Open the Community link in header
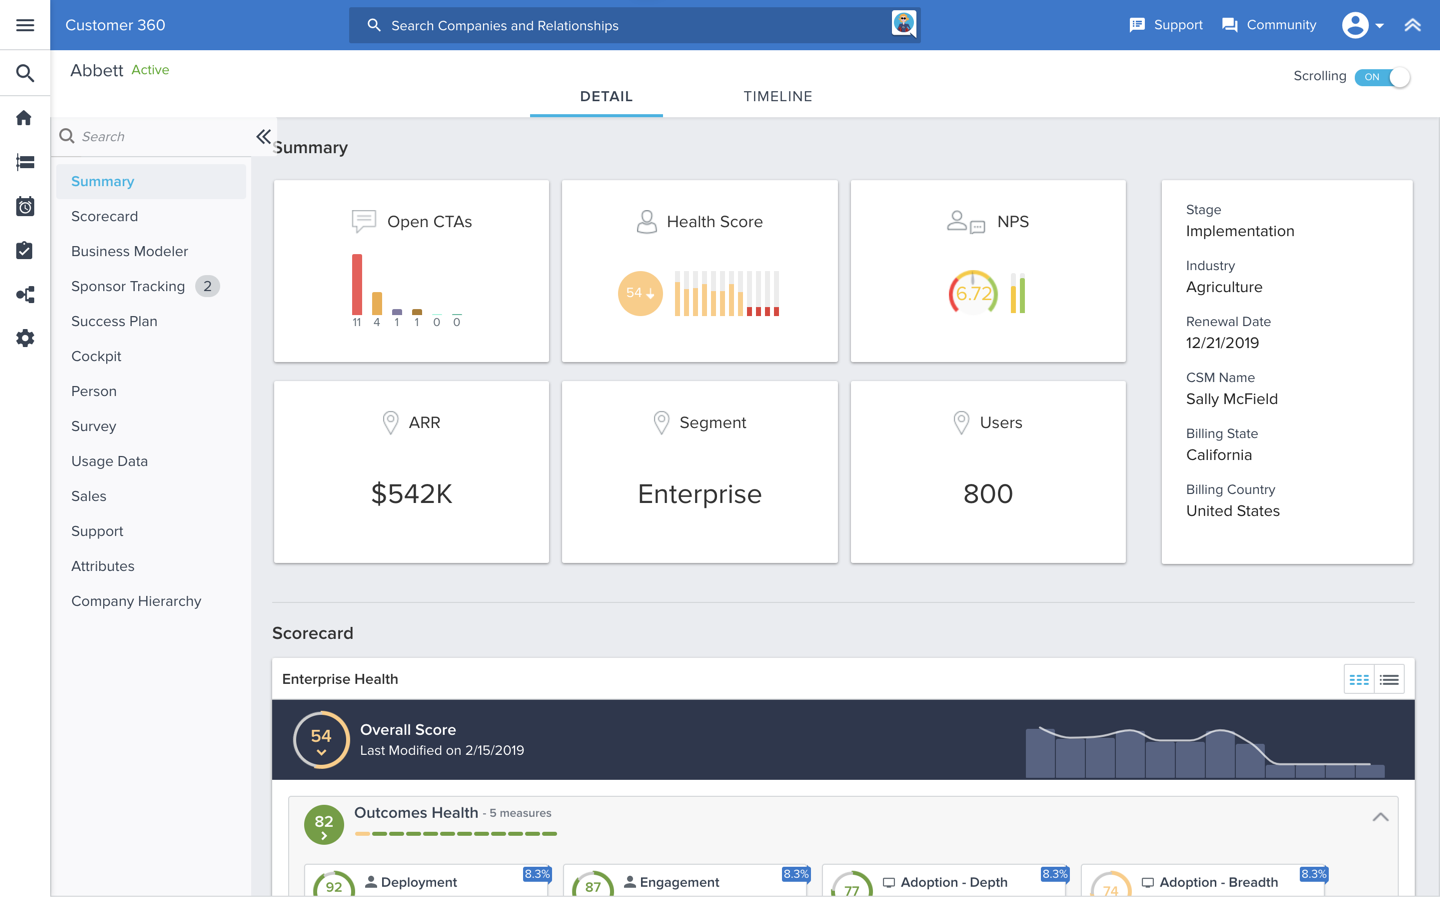1440x900 pixels. [1269, 25]
